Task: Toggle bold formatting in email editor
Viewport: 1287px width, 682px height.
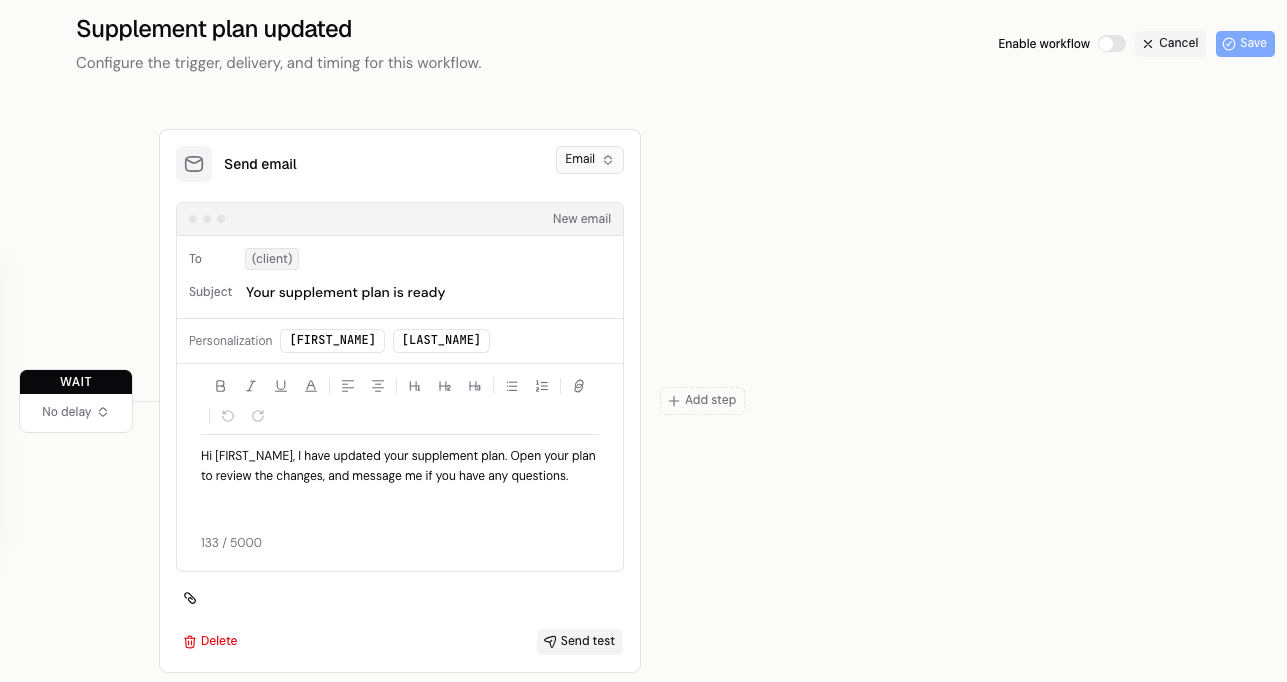Action: 221,386
